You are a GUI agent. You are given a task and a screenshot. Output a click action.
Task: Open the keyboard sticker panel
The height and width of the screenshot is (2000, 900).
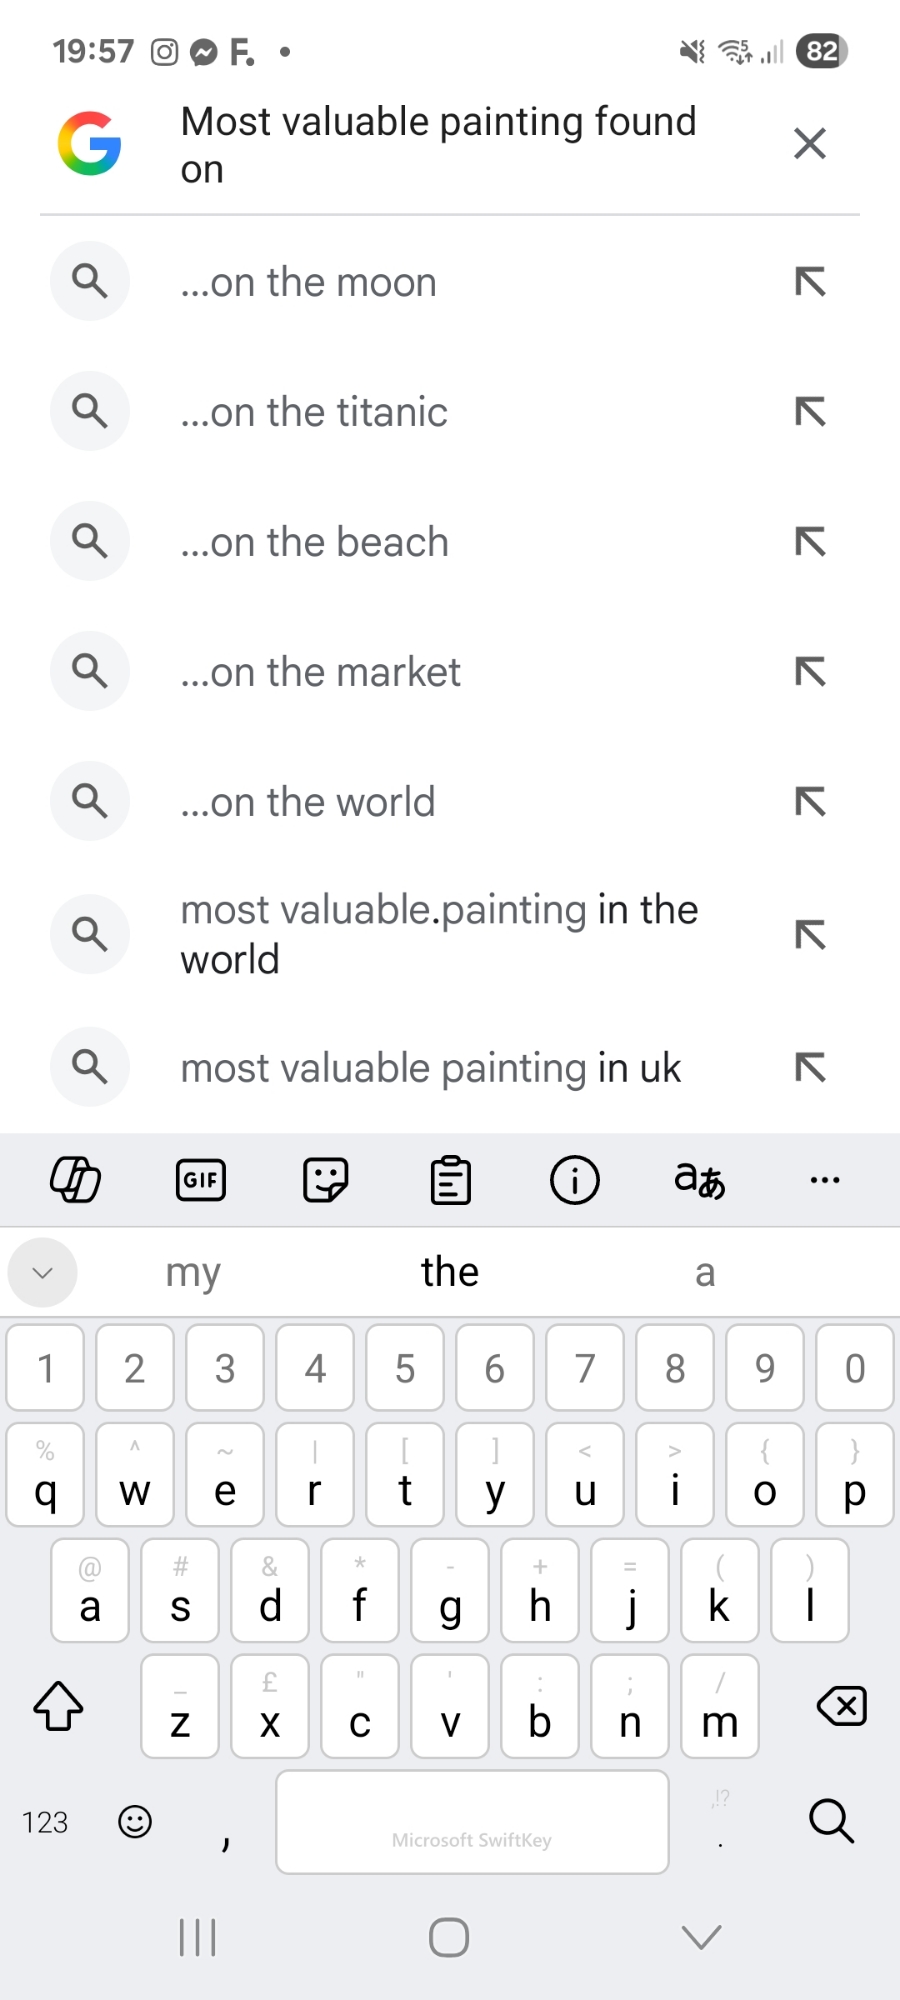click(326, 1180)
